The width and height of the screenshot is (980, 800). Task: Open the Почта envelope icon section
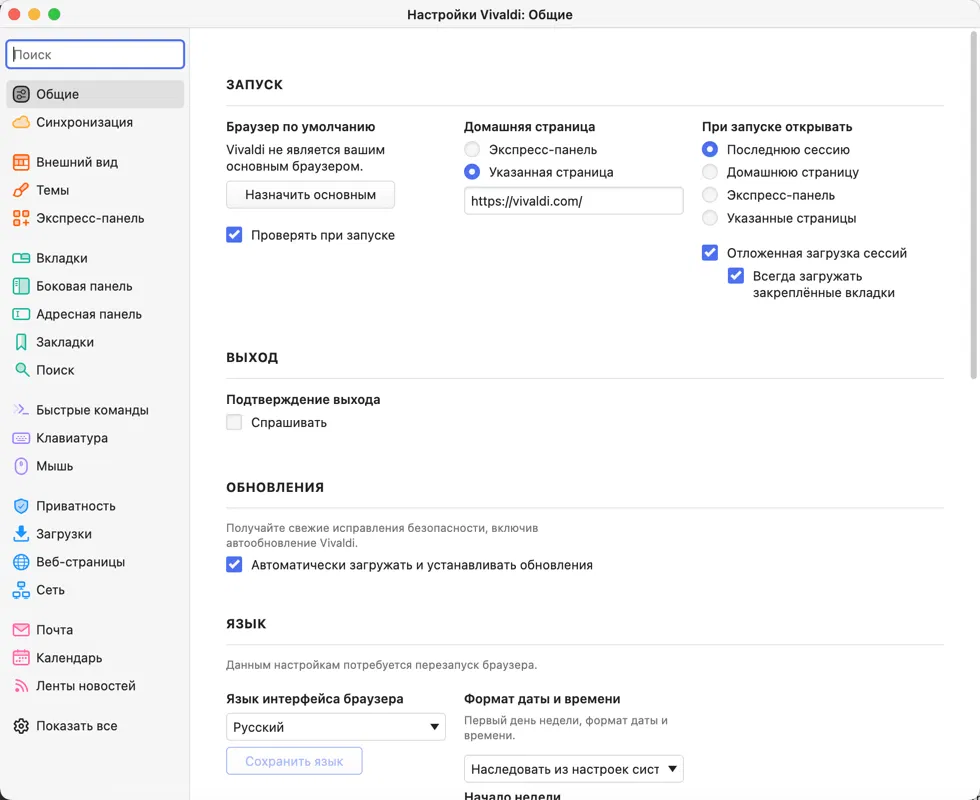tap(21, 630)
